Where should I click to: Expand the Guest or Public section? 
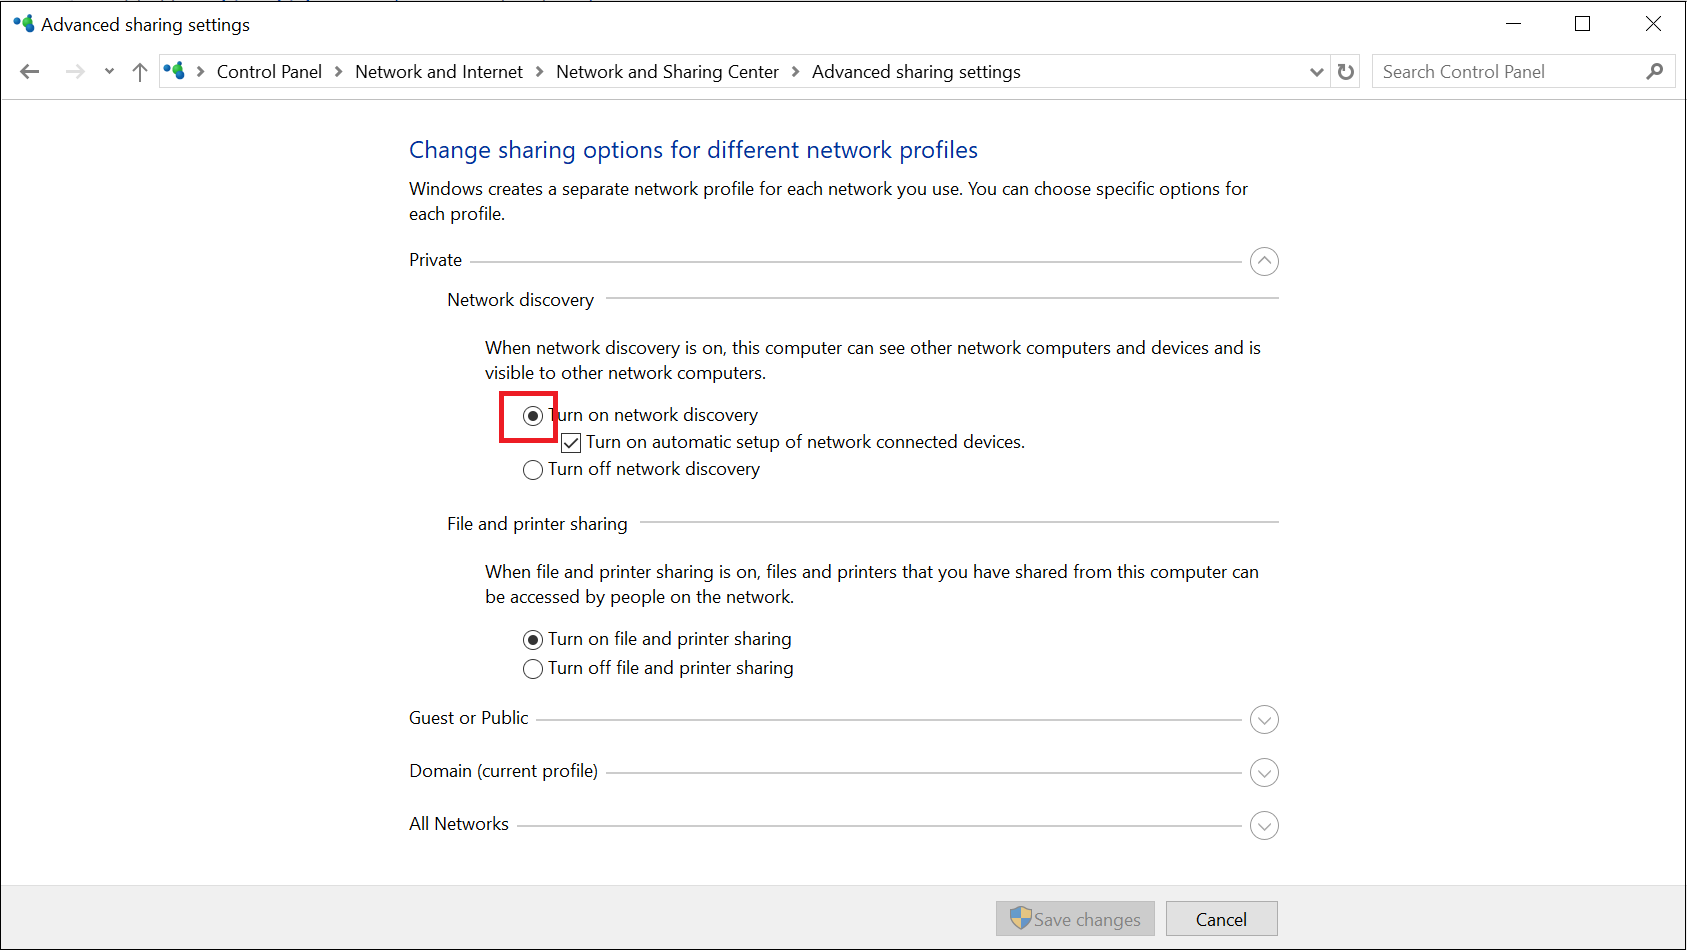1264,720
